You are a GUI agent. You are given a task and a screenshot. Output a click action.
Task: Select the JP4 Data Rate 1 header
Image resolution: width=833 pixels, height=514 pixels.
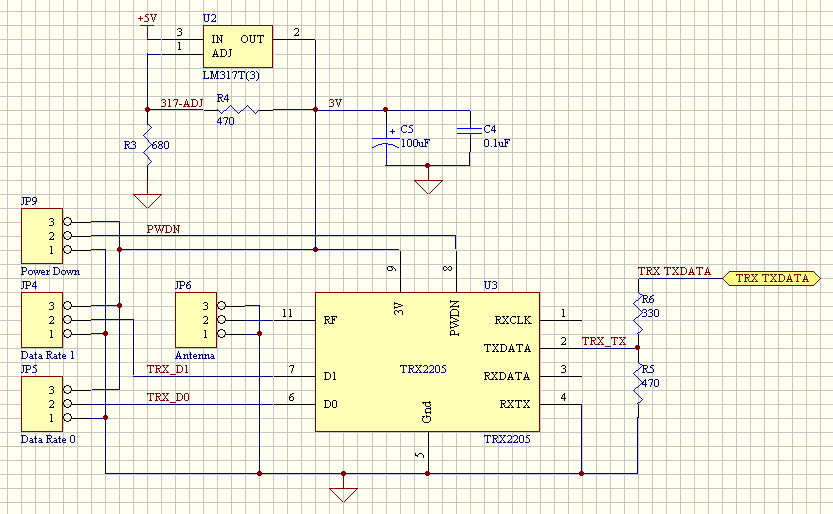(42, 320)
